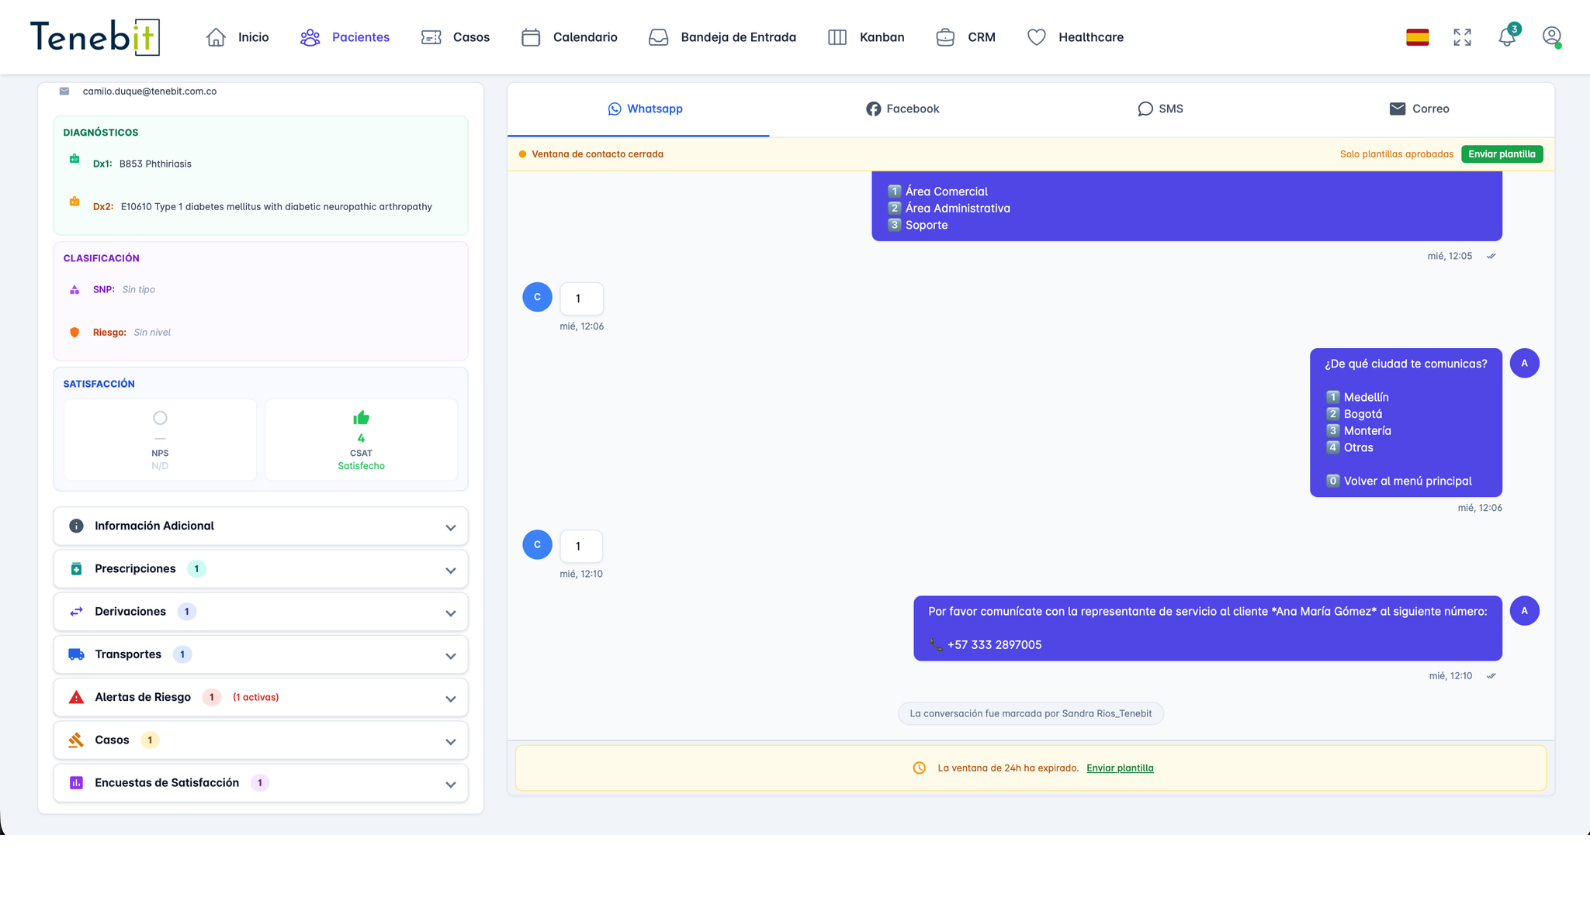Viewport: 1590px width, 900px height.
Task: Switch to the Whatsapp tab
Action: (645, 109)
